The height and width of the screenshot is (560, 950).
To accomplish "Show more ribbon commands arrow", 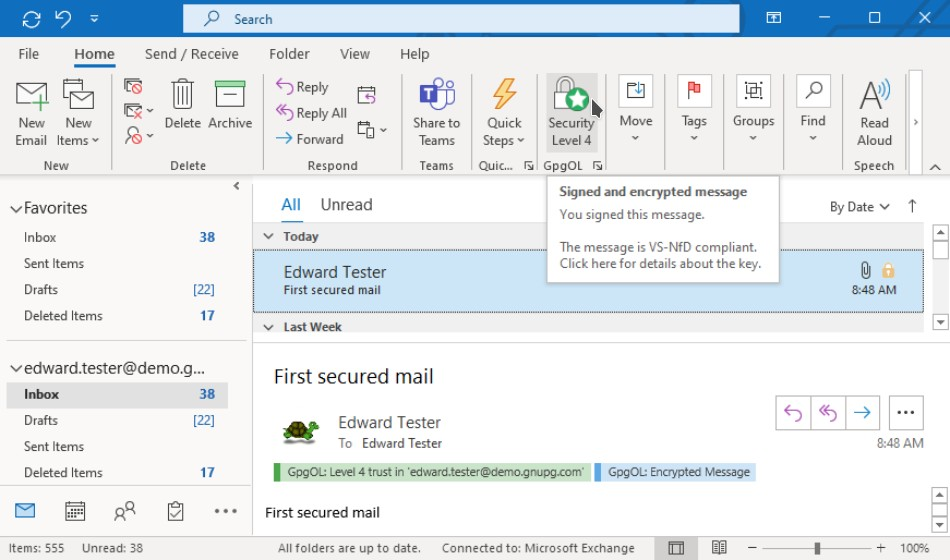I will [915, 122].
